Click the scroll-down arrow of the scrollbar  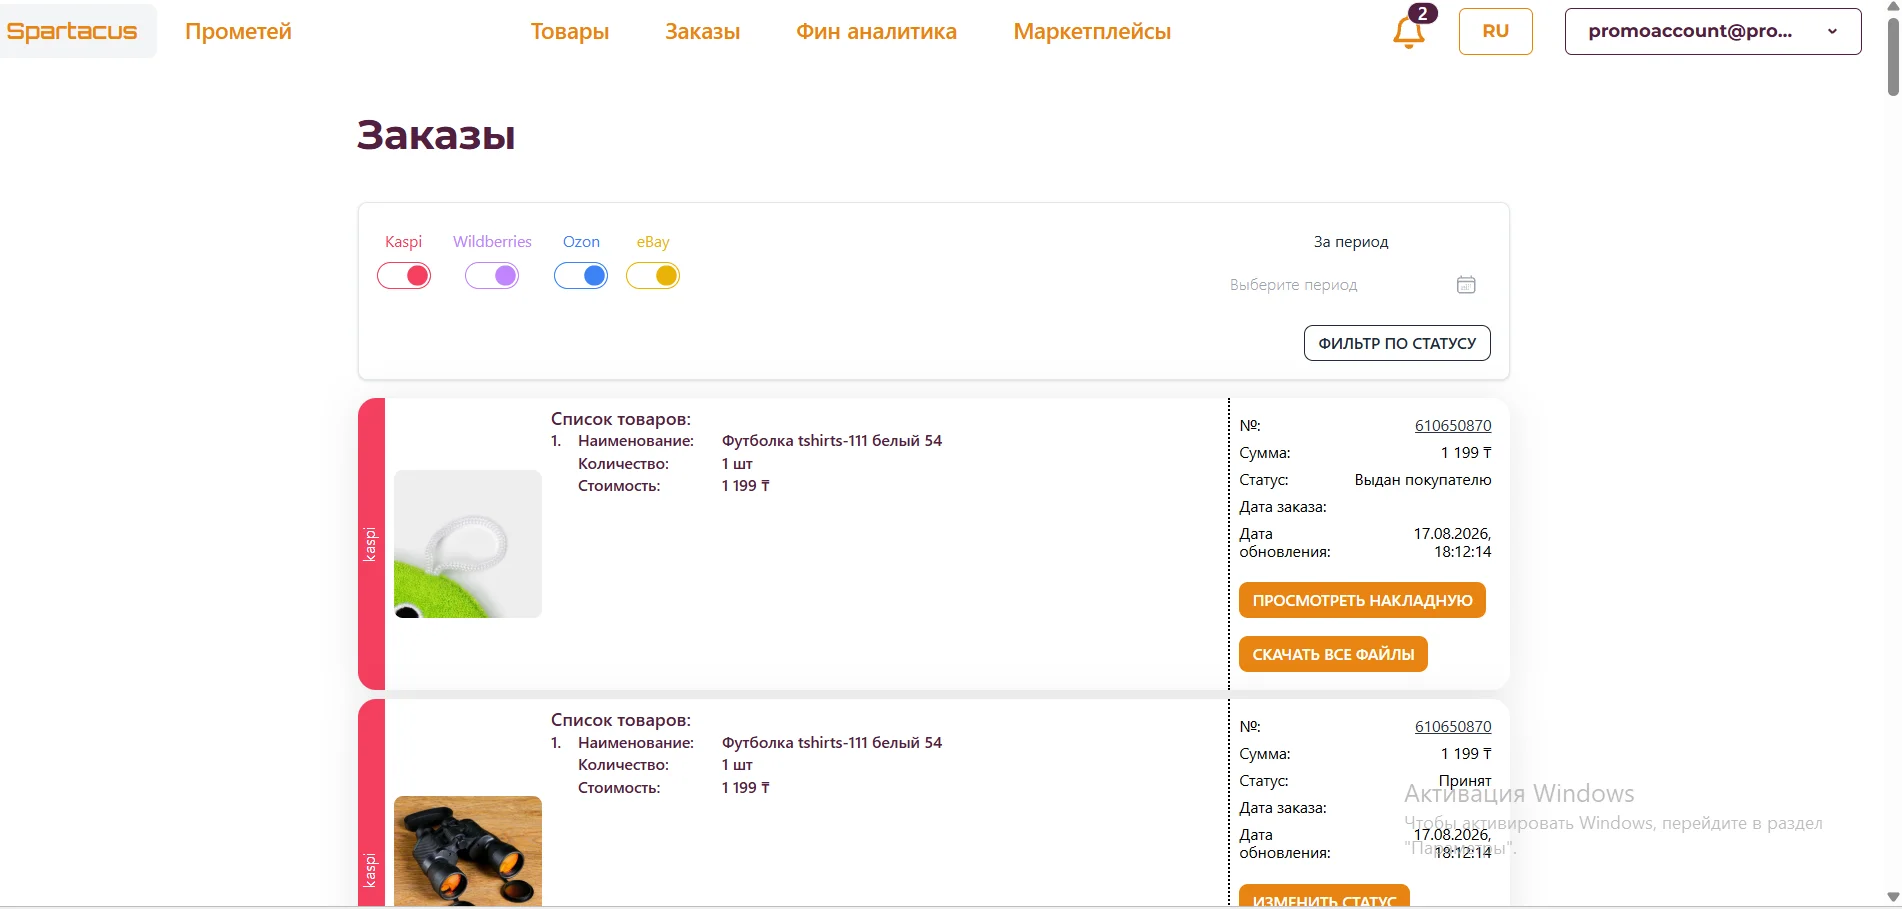(1893, 897)
